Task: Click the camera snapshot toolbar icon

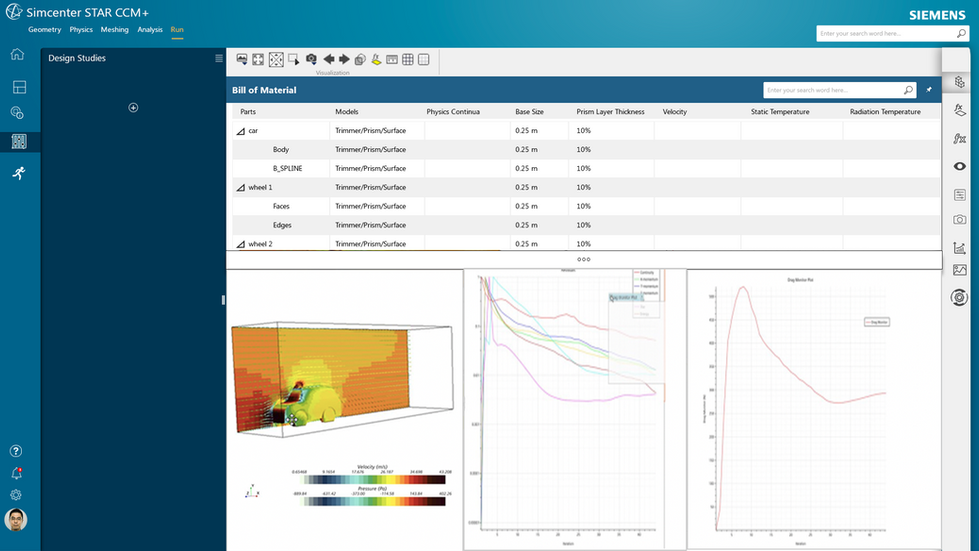Action: pos(311,59)
